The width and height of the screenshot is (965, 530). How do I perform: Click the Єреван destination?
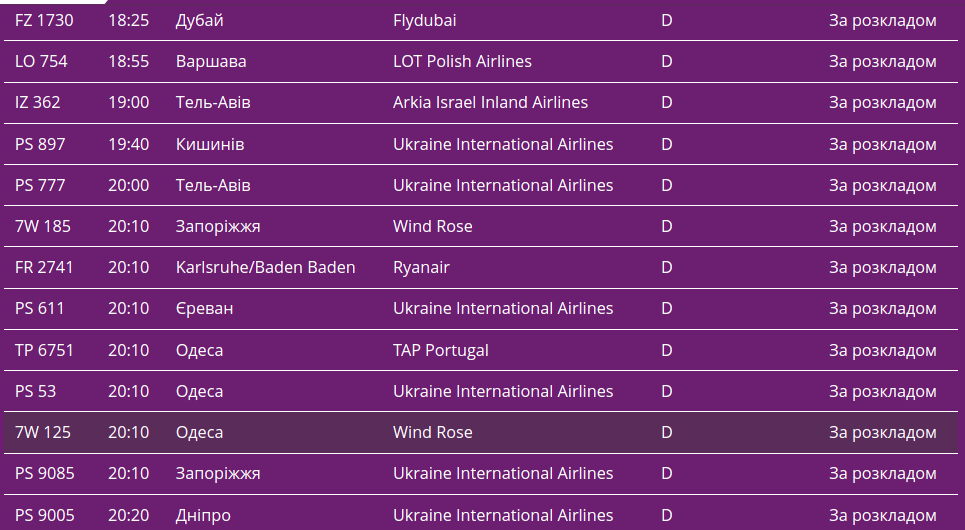tap(204, 308)
